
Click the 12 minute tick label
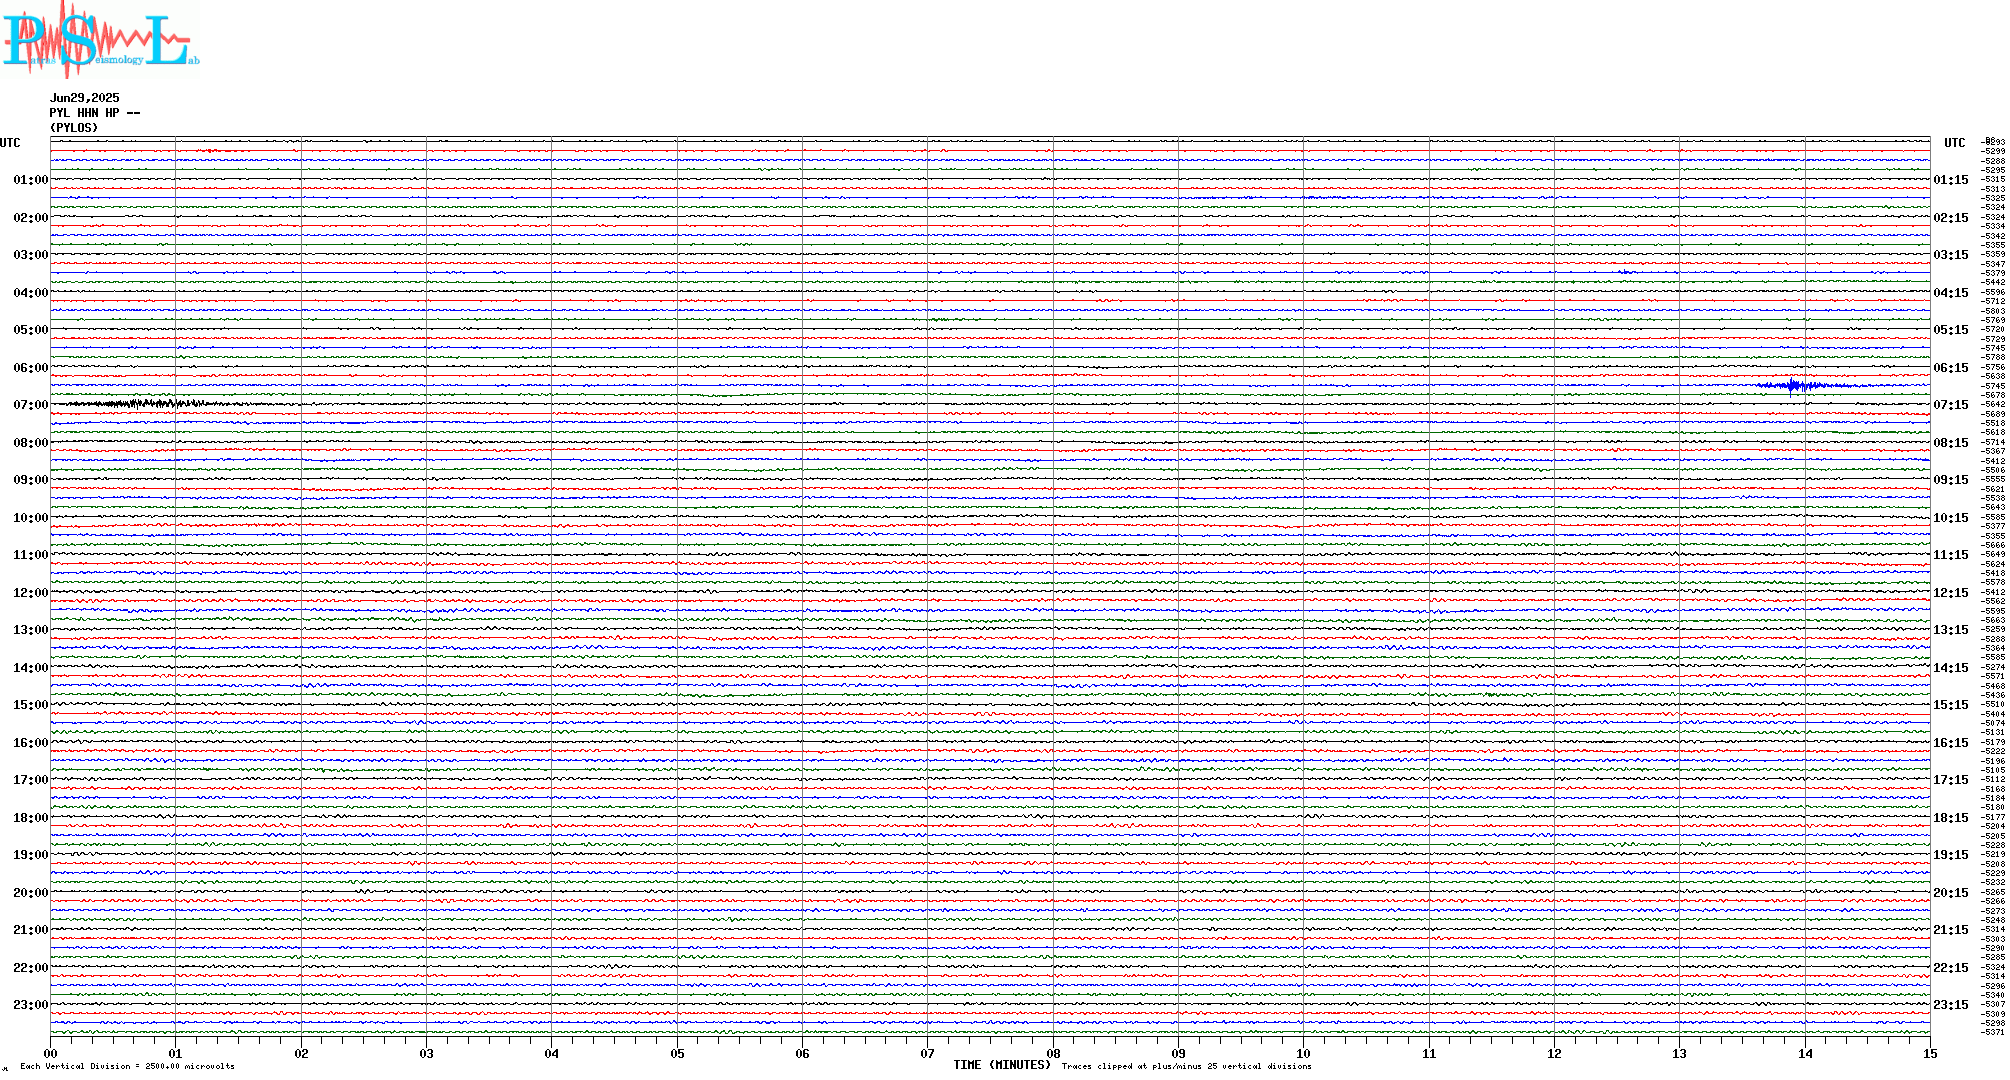pos(1554,1053)
